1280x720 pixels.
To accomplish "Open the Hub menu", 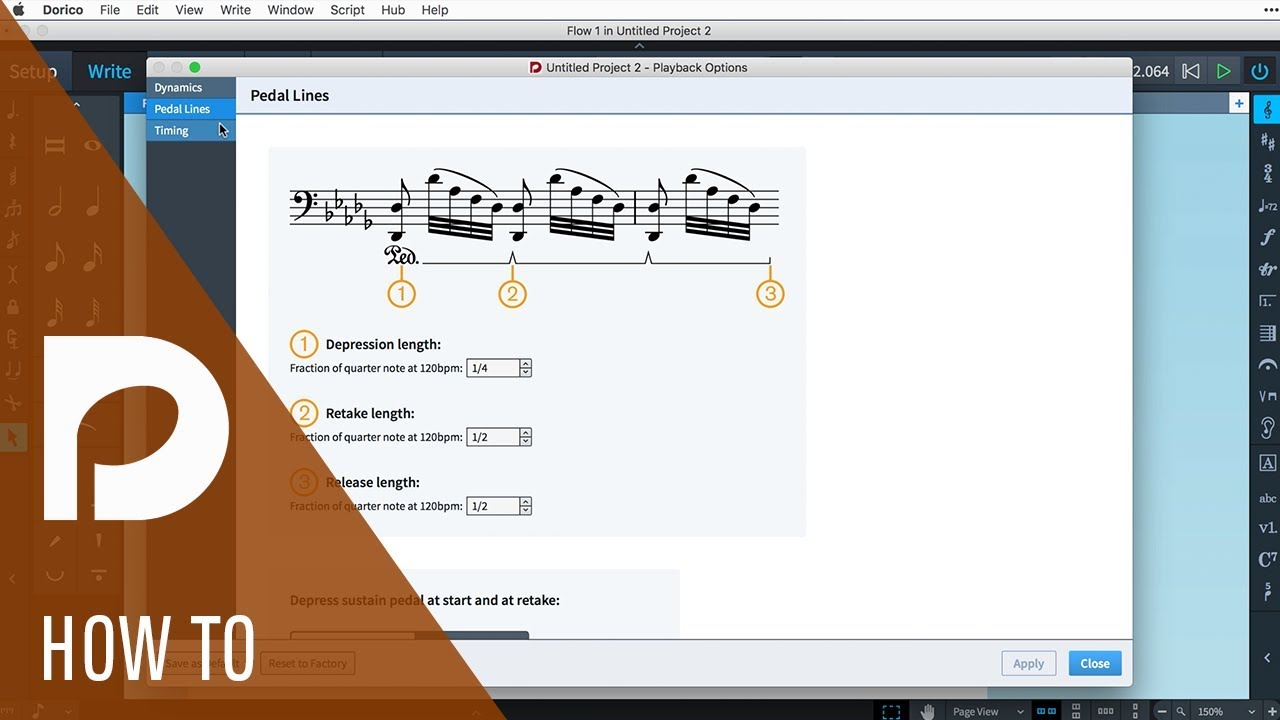I will [x=393, y=10].
